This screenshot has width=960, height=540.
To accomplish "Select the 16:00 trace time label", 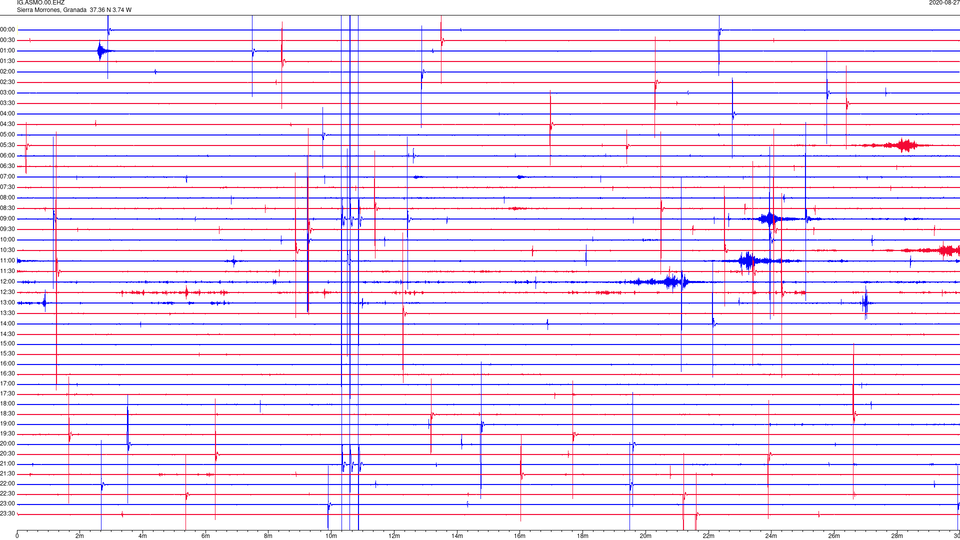I will [8, 364].
